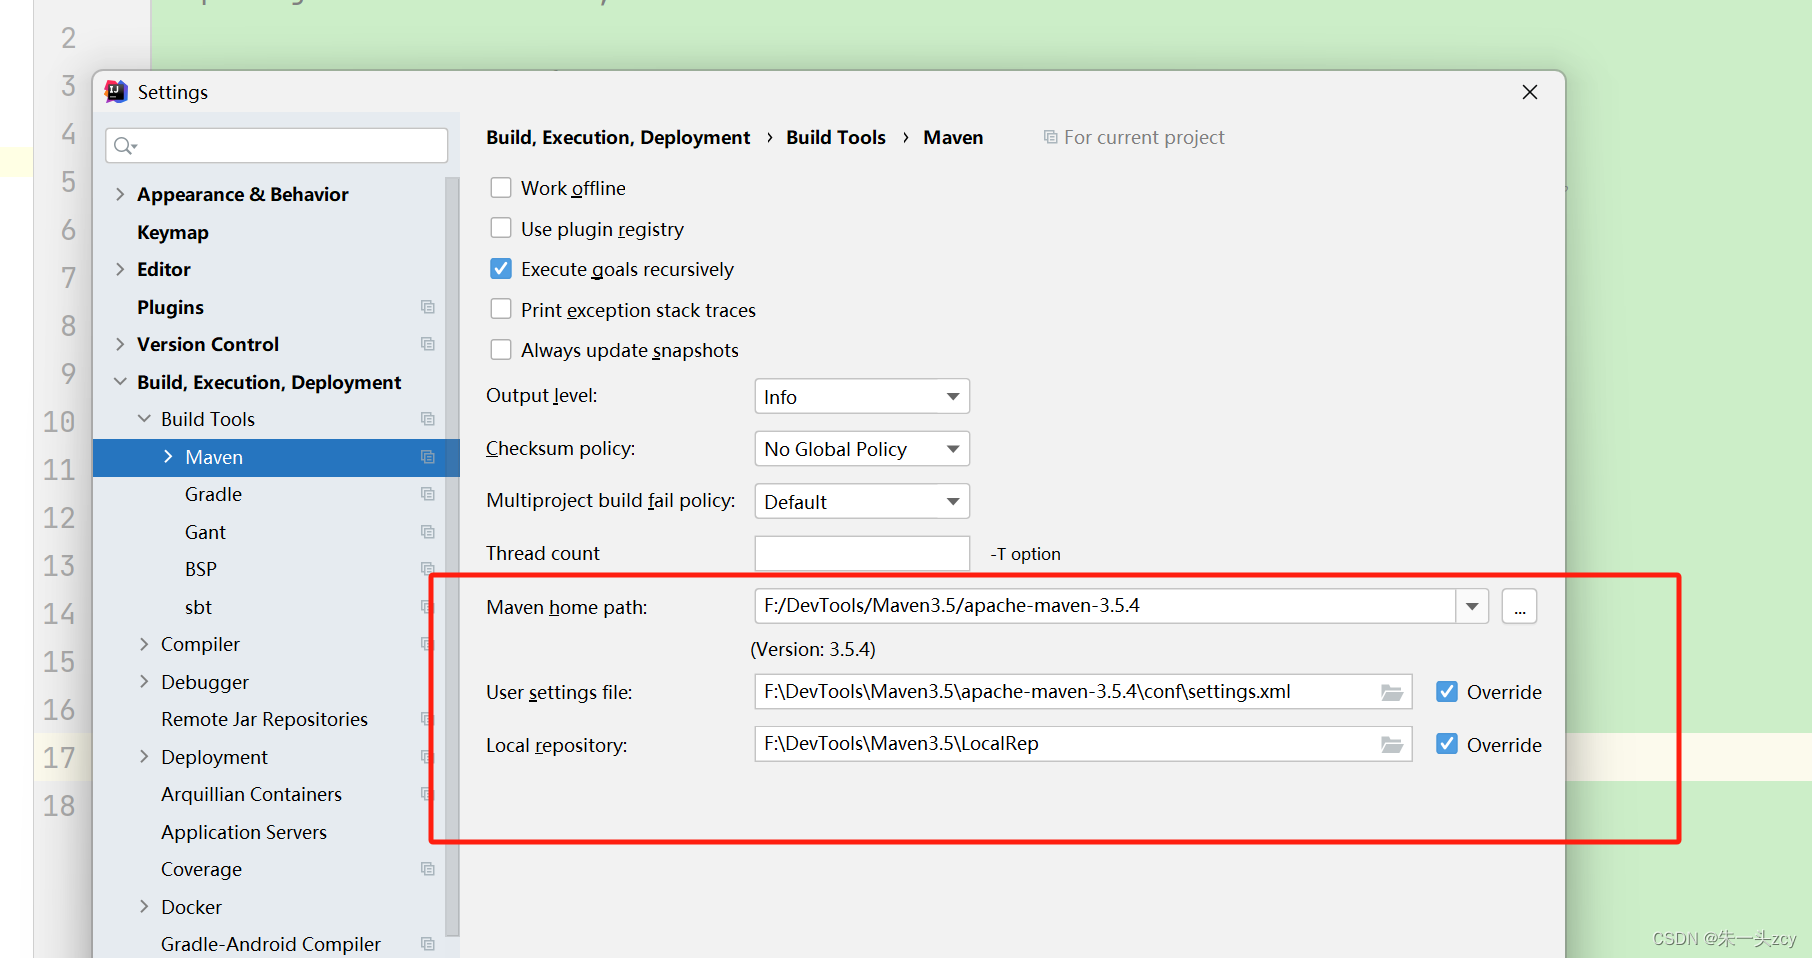Click the '(Version: 3.5.4)' text
The height and width of the screenshot is (958, 1812).
[x=813, y=649]
